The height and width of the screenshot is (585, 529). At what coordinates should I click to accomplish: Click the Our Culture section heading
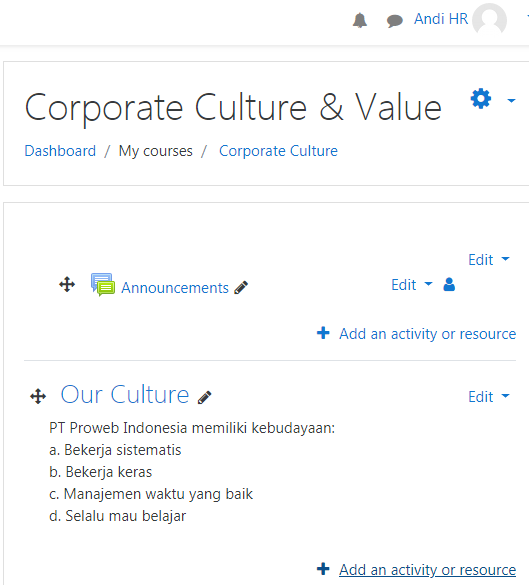pyautogui.click(x=125, y=394)
